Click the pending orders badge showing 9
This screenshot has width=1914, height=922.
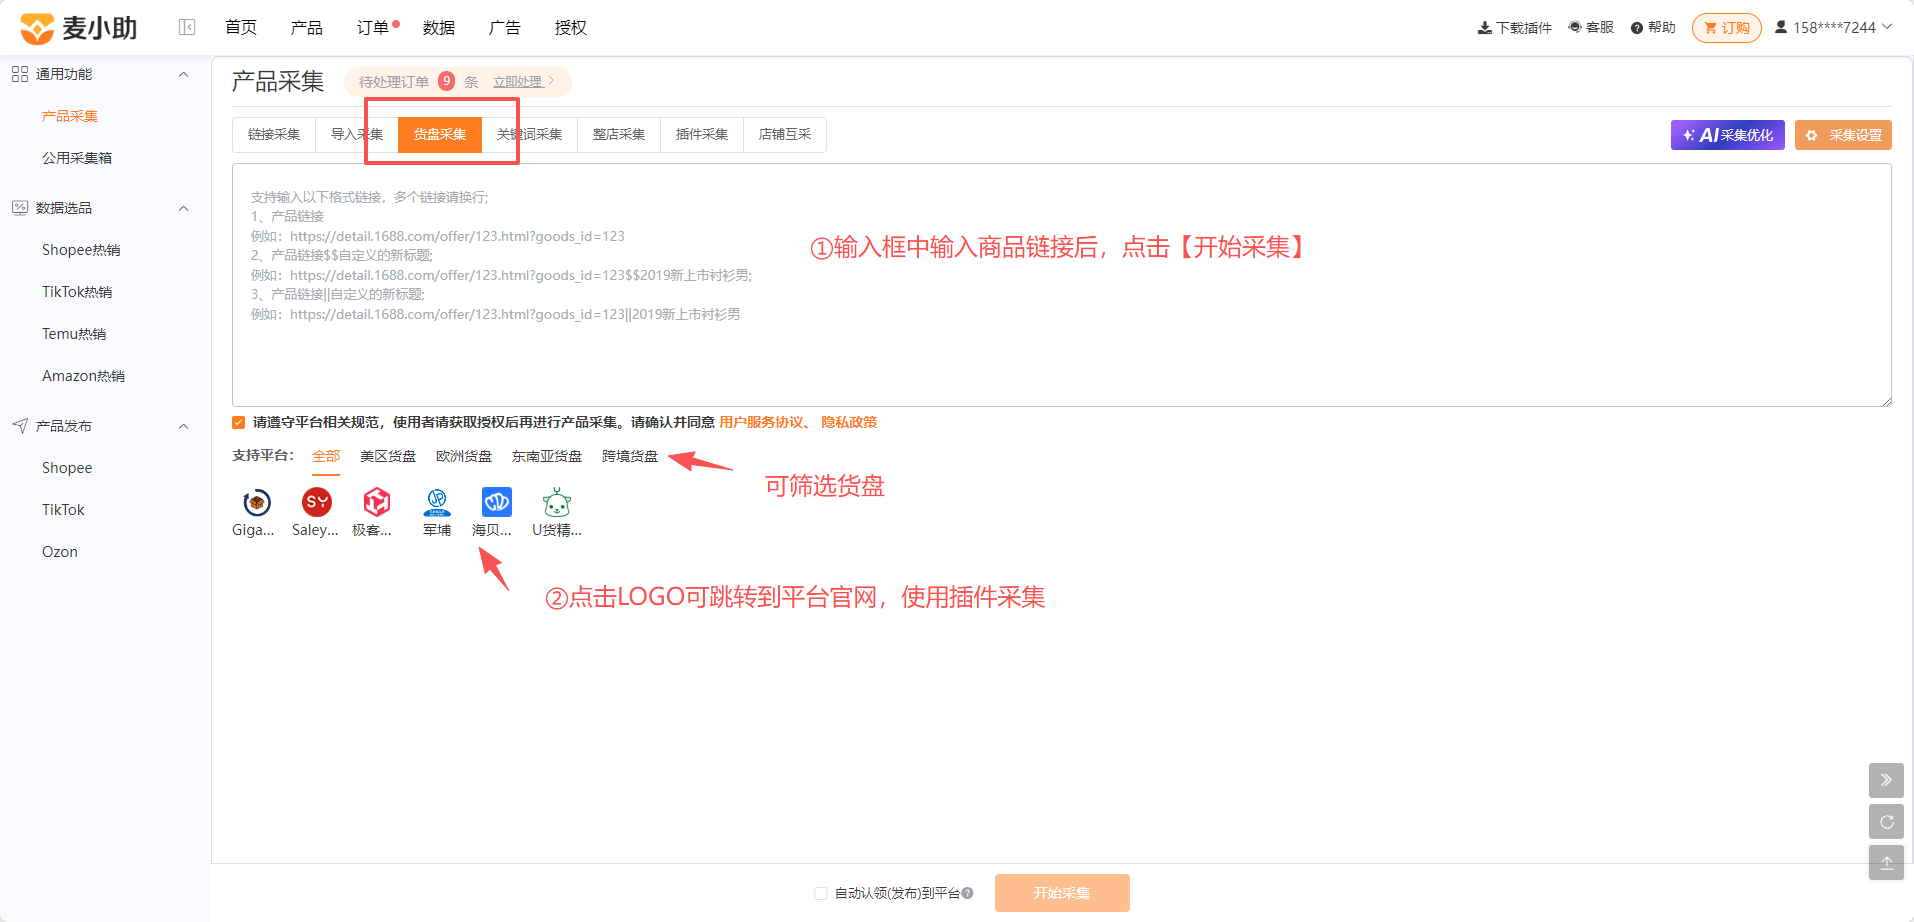447,81
